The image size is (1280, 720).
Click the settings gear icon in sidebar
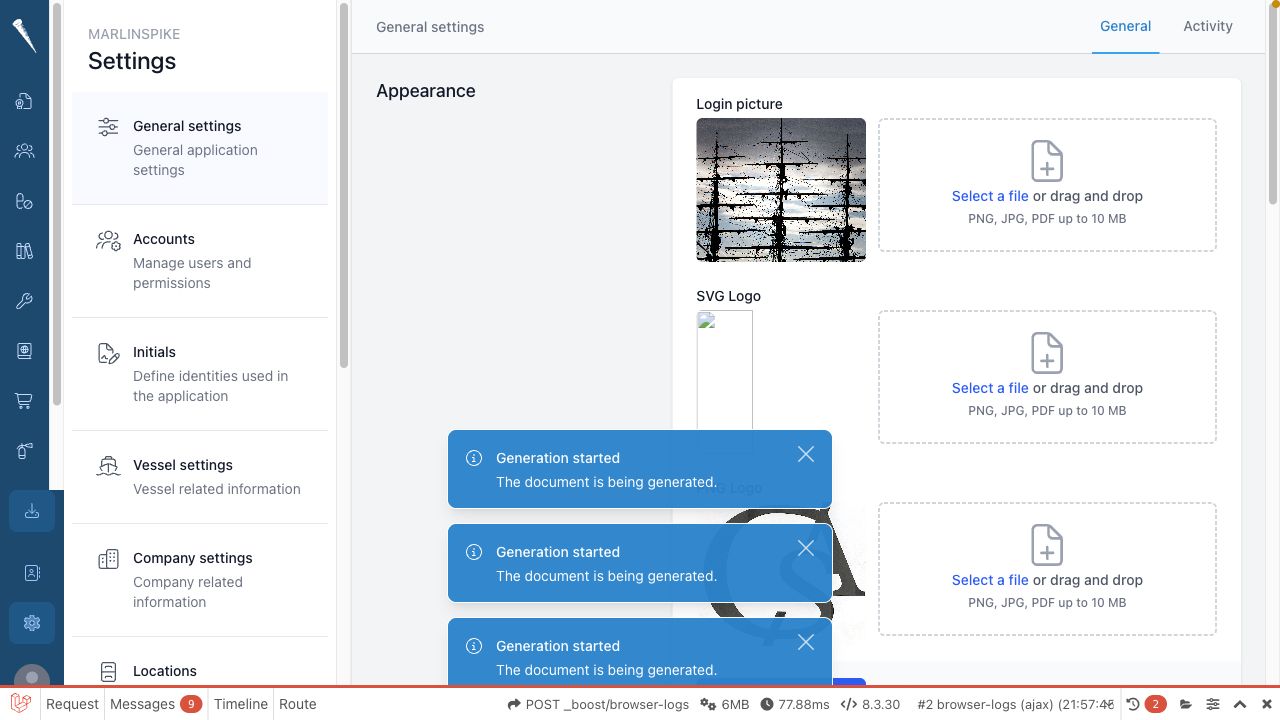coord(32,623)
